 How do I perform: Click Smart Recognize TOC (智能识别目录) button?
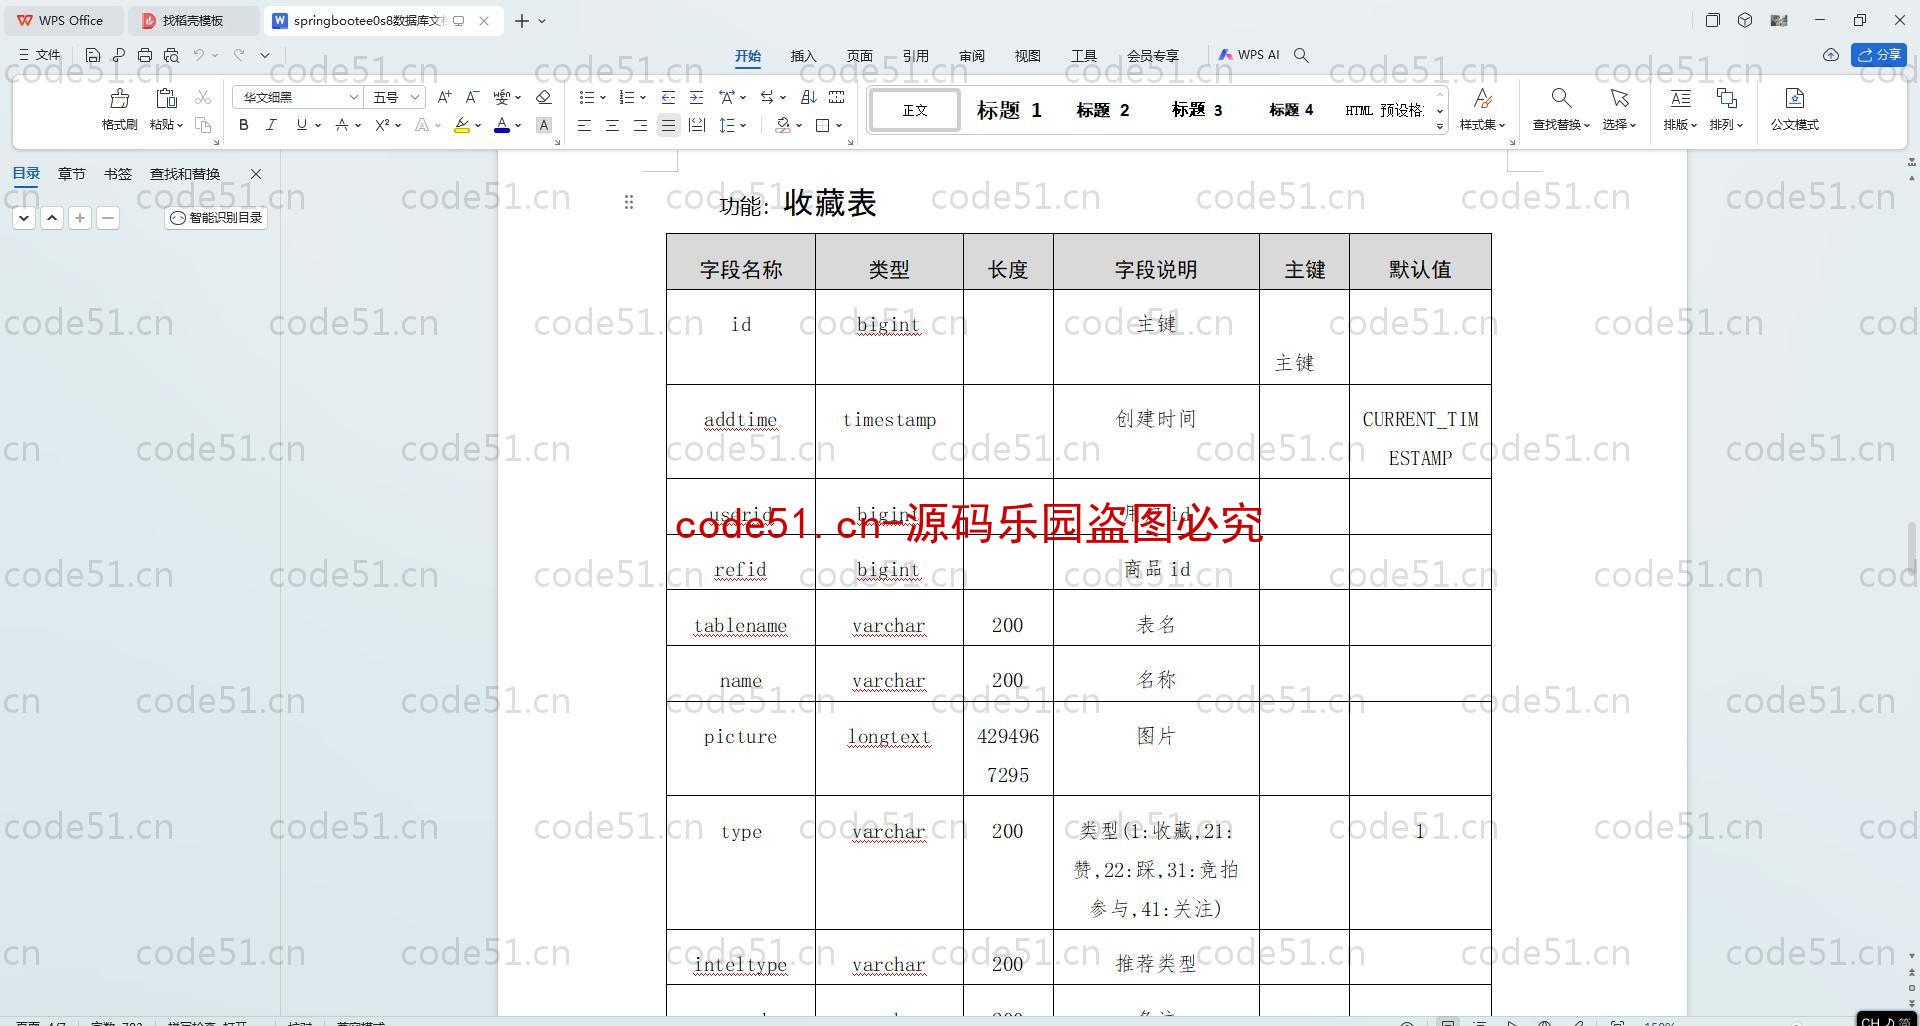(216, 217)
